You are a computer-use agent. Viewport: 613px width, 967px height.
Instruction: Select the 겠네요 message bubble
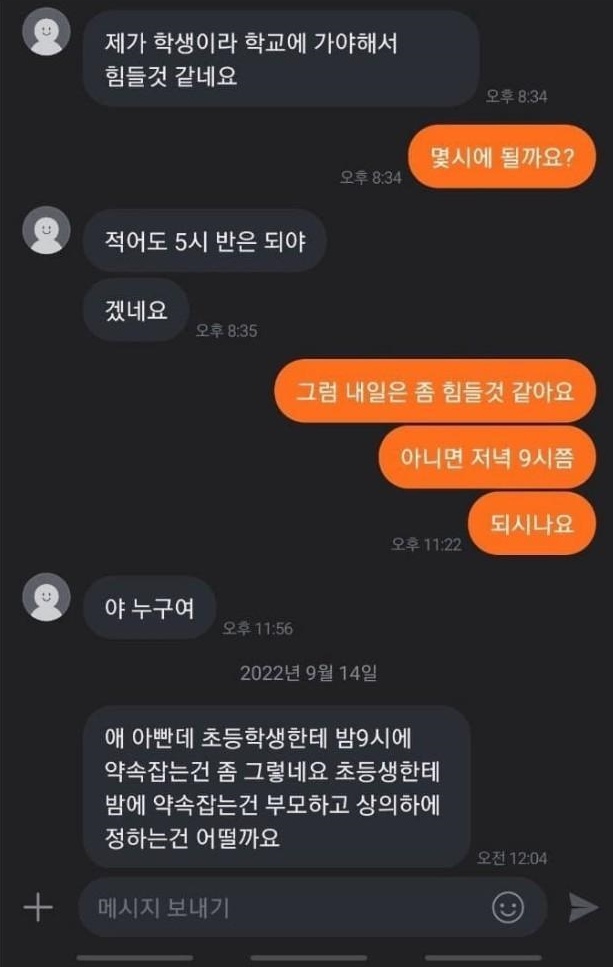point(136,310)
